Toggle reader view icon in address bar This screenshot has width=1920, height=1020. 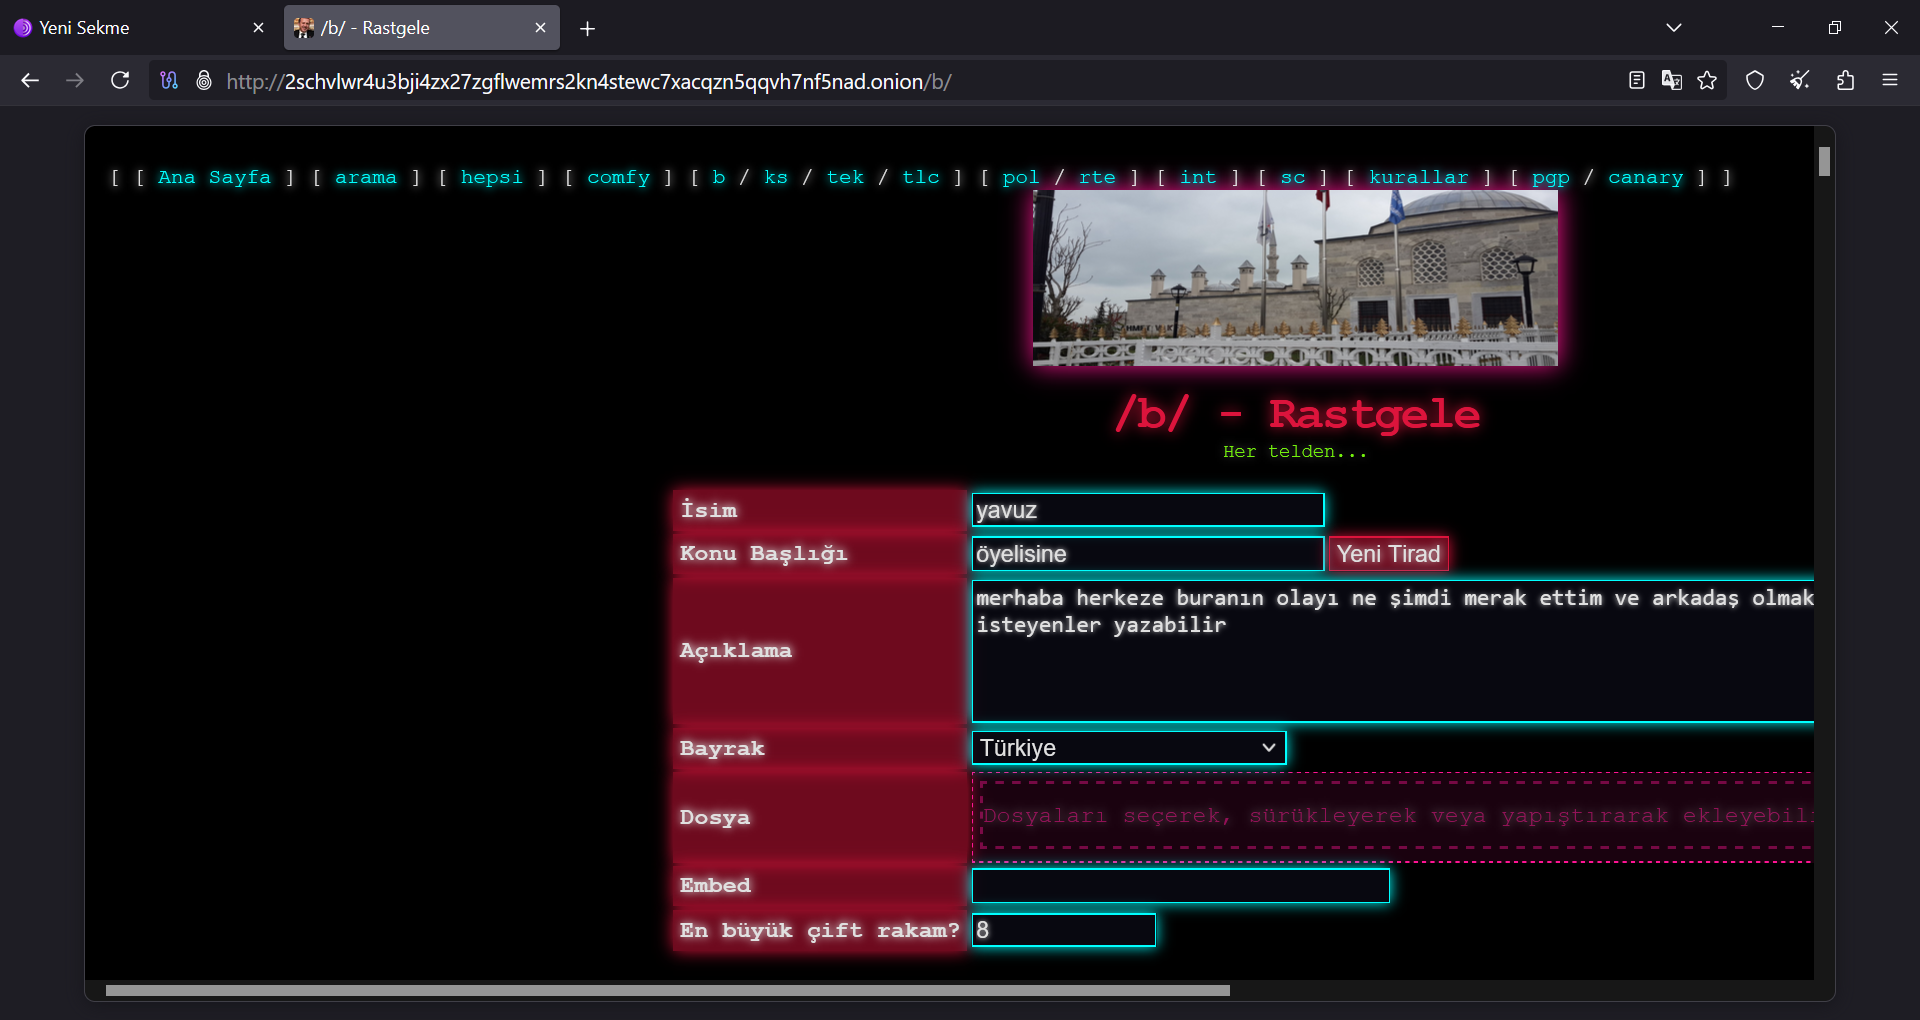tap(1636, 81)
